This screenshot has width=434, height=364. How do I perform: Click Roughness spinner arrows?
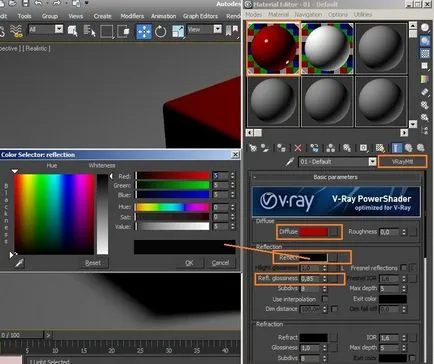(x=404, y=232)
